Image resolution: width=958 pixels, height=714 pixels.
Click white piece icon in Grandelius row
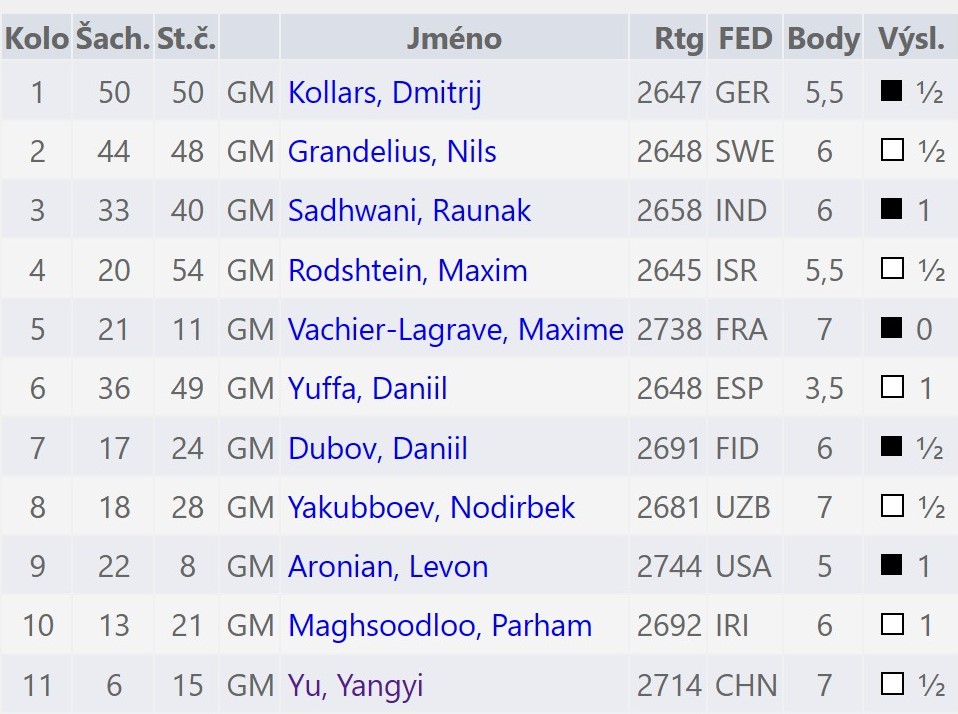coord(891,151)
